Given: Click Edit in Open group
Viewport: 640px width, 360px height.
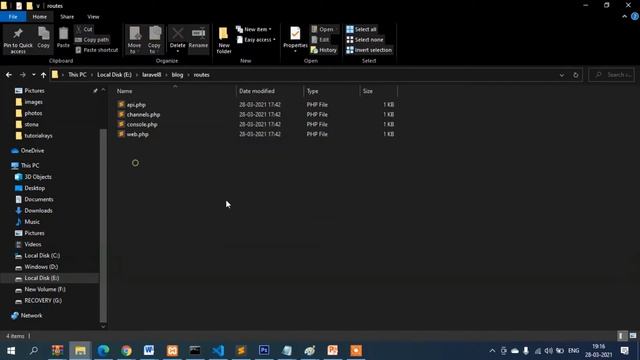Looking at the screenshot, I should pyautogui.click(x=320, y=40).
